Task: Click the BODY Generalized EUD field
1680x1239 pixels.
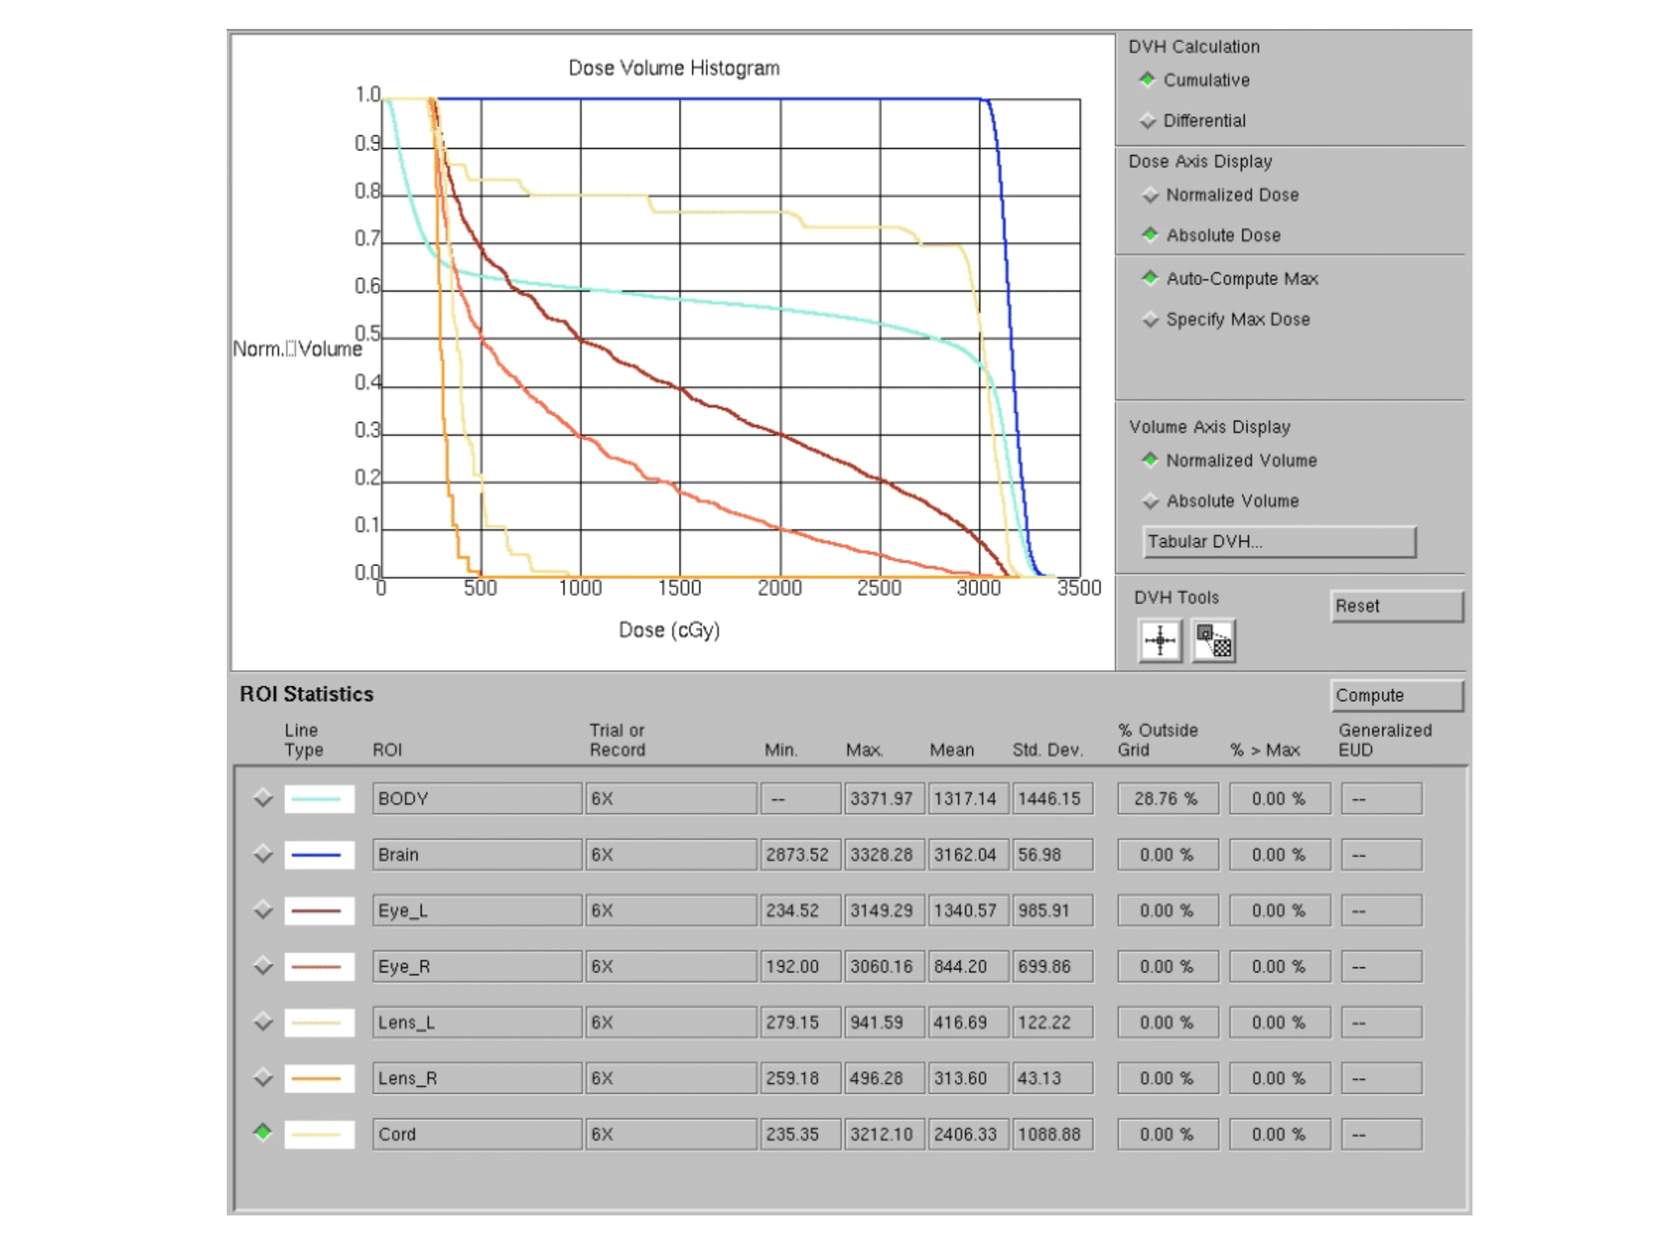Action: 1380,799
